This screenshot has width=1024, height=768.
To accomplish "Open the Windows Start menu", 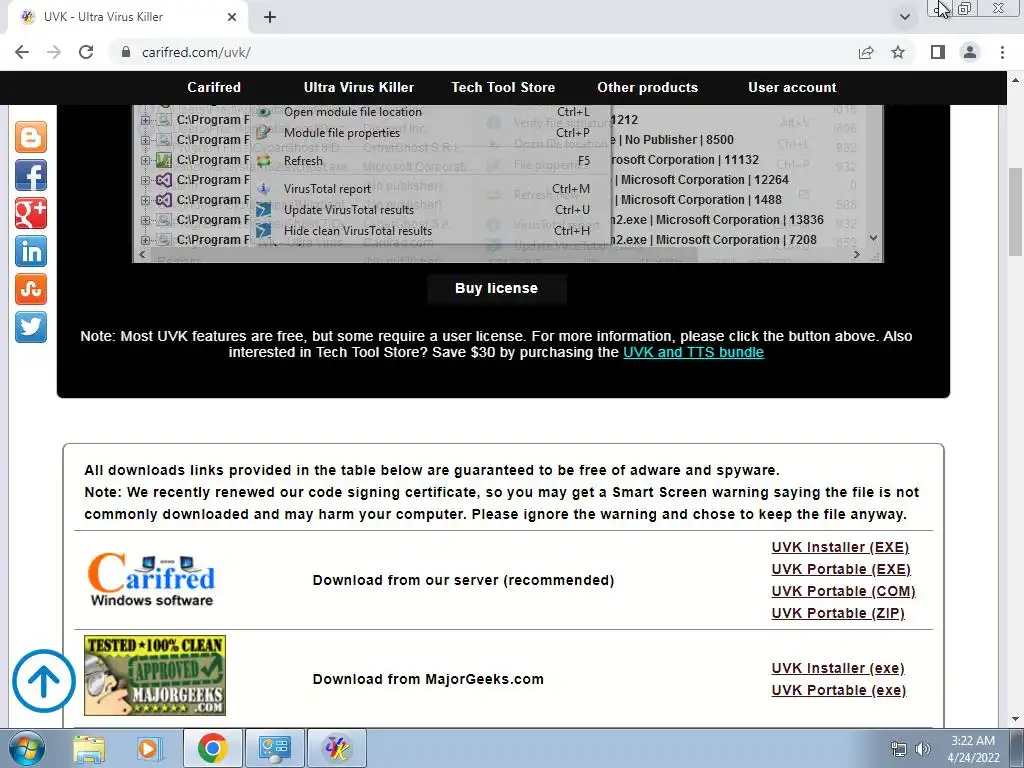I will point(26,748).
